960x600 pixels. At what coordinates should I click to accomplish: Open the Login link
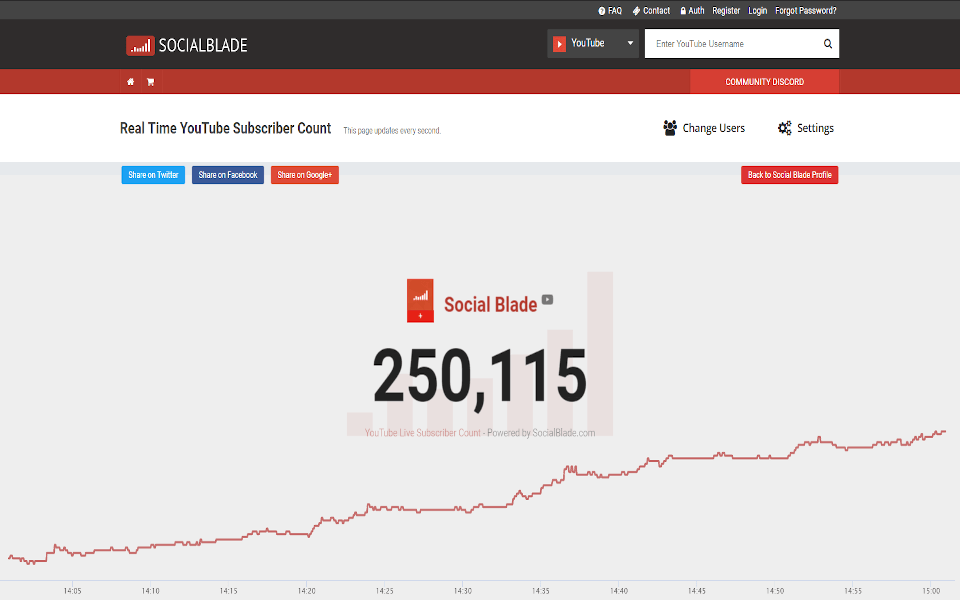point(757,10)
